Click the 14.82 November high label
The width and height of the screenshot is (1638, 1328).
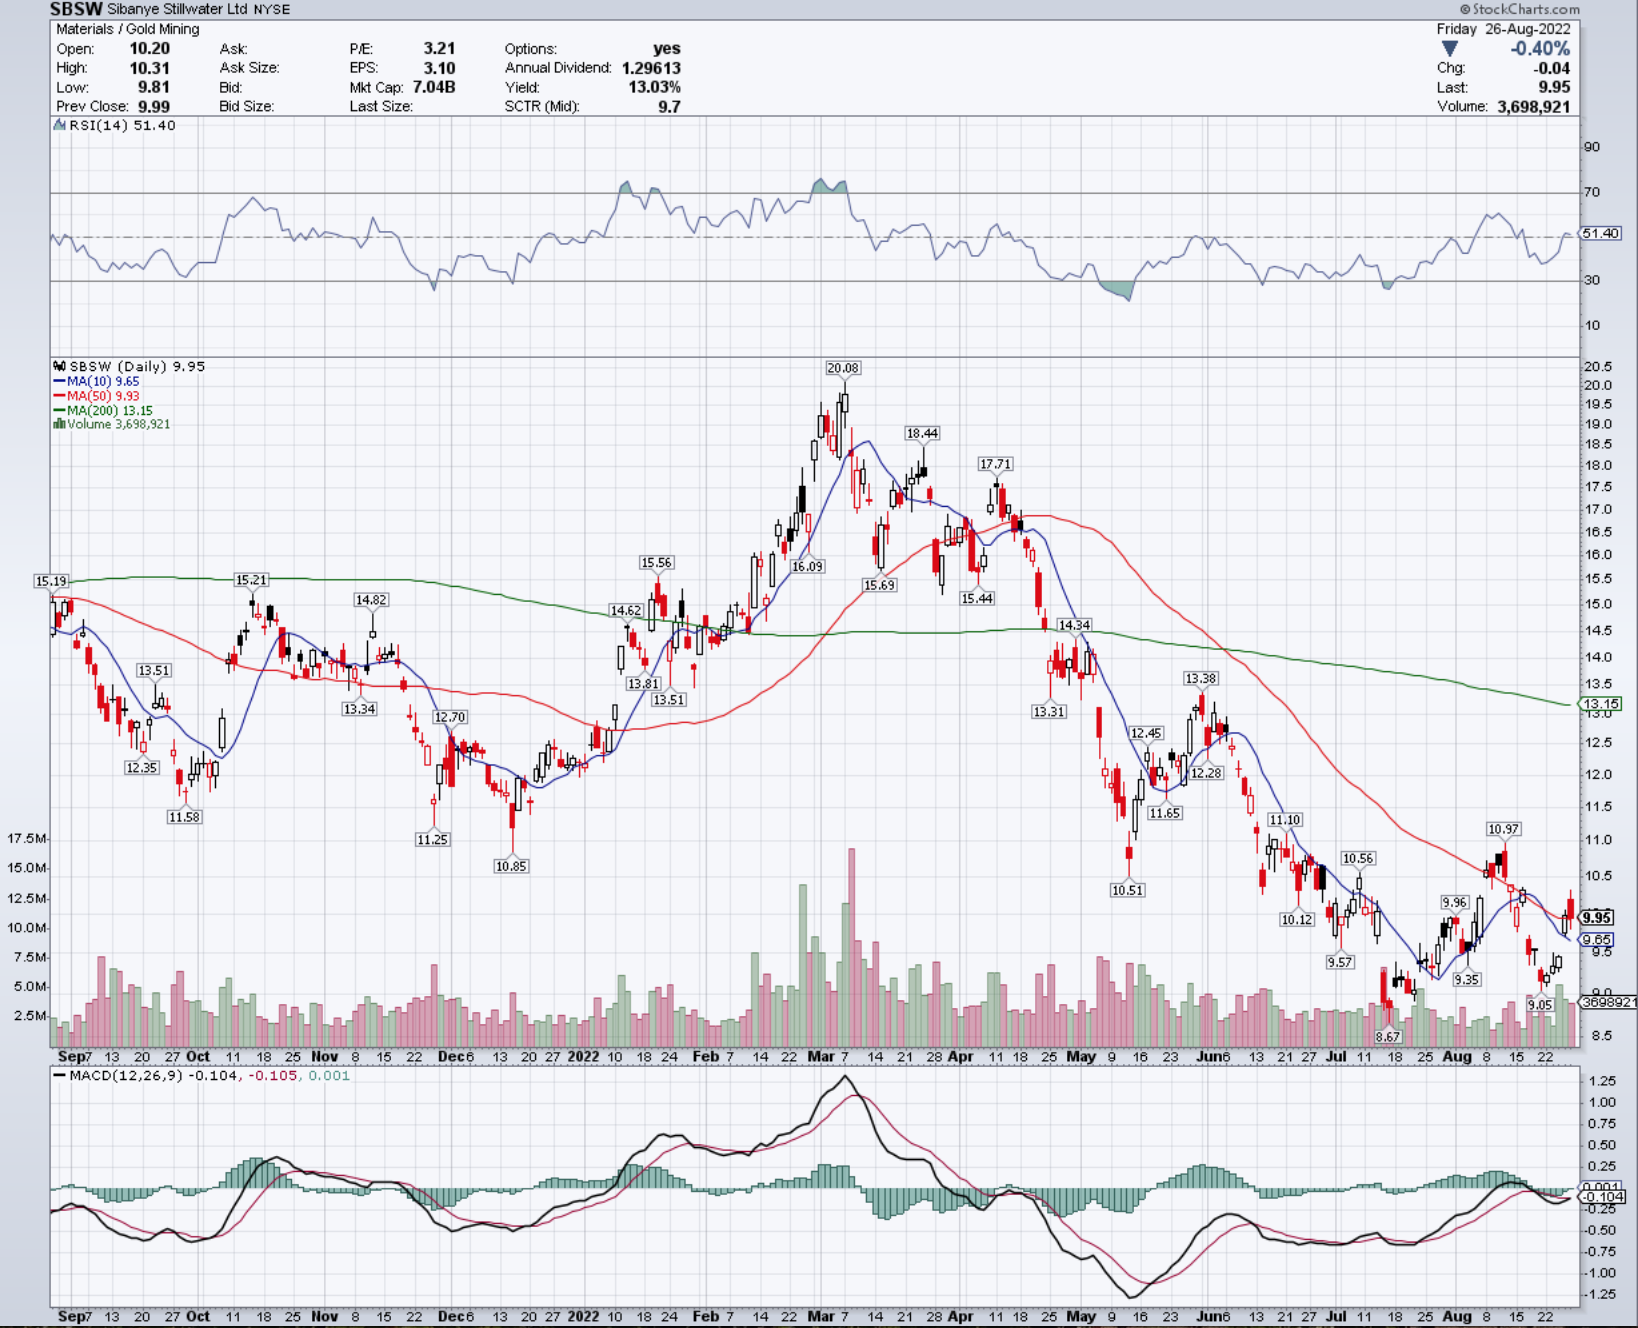pyautogui.click(x=371, y=600)
